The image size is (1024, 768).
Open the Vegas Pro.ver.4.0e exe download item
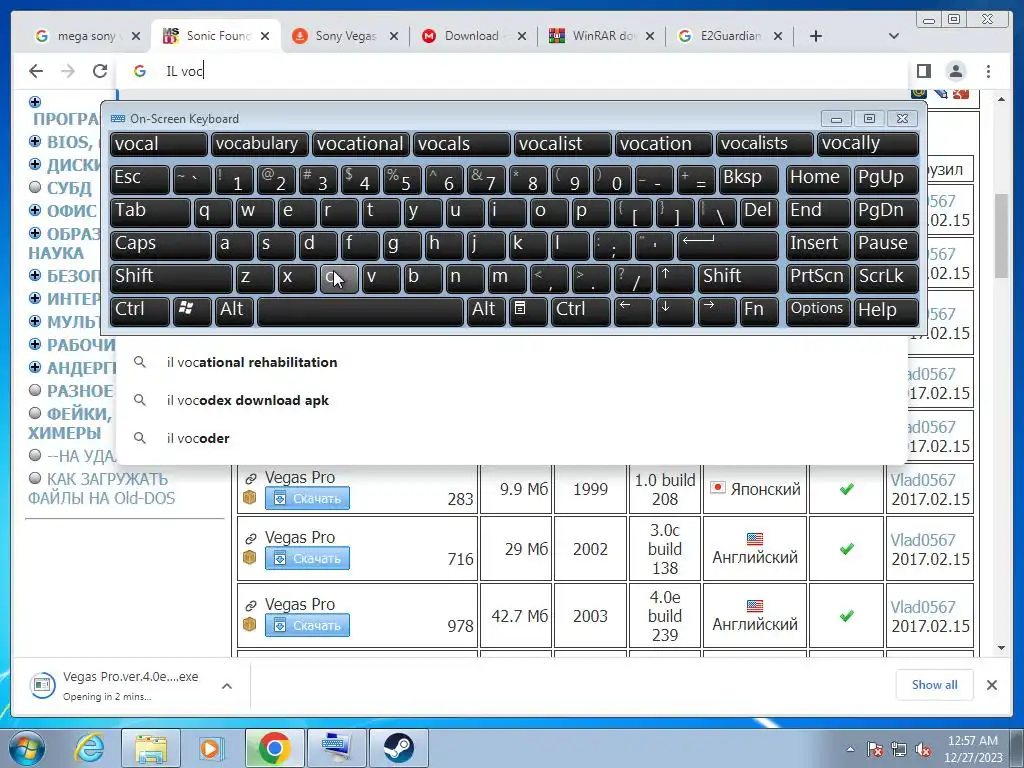tap(121, 686)
